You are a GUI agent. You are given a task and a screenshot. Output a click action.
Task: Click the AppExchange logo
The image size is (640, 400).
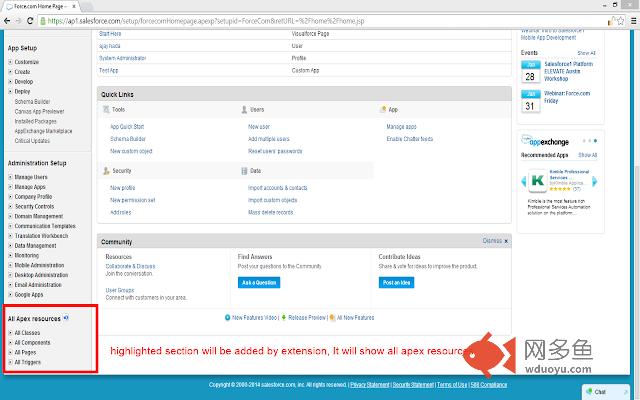tap(545, 141)
